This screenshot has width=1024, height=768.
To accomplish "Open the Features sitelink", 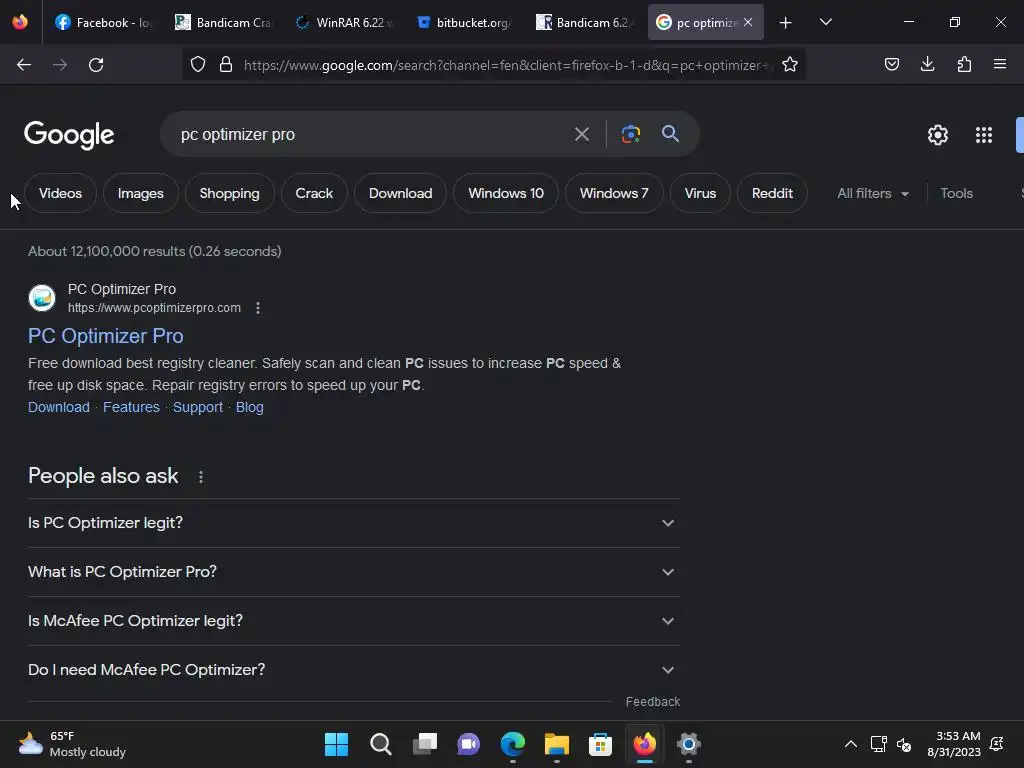I will 131,407.
